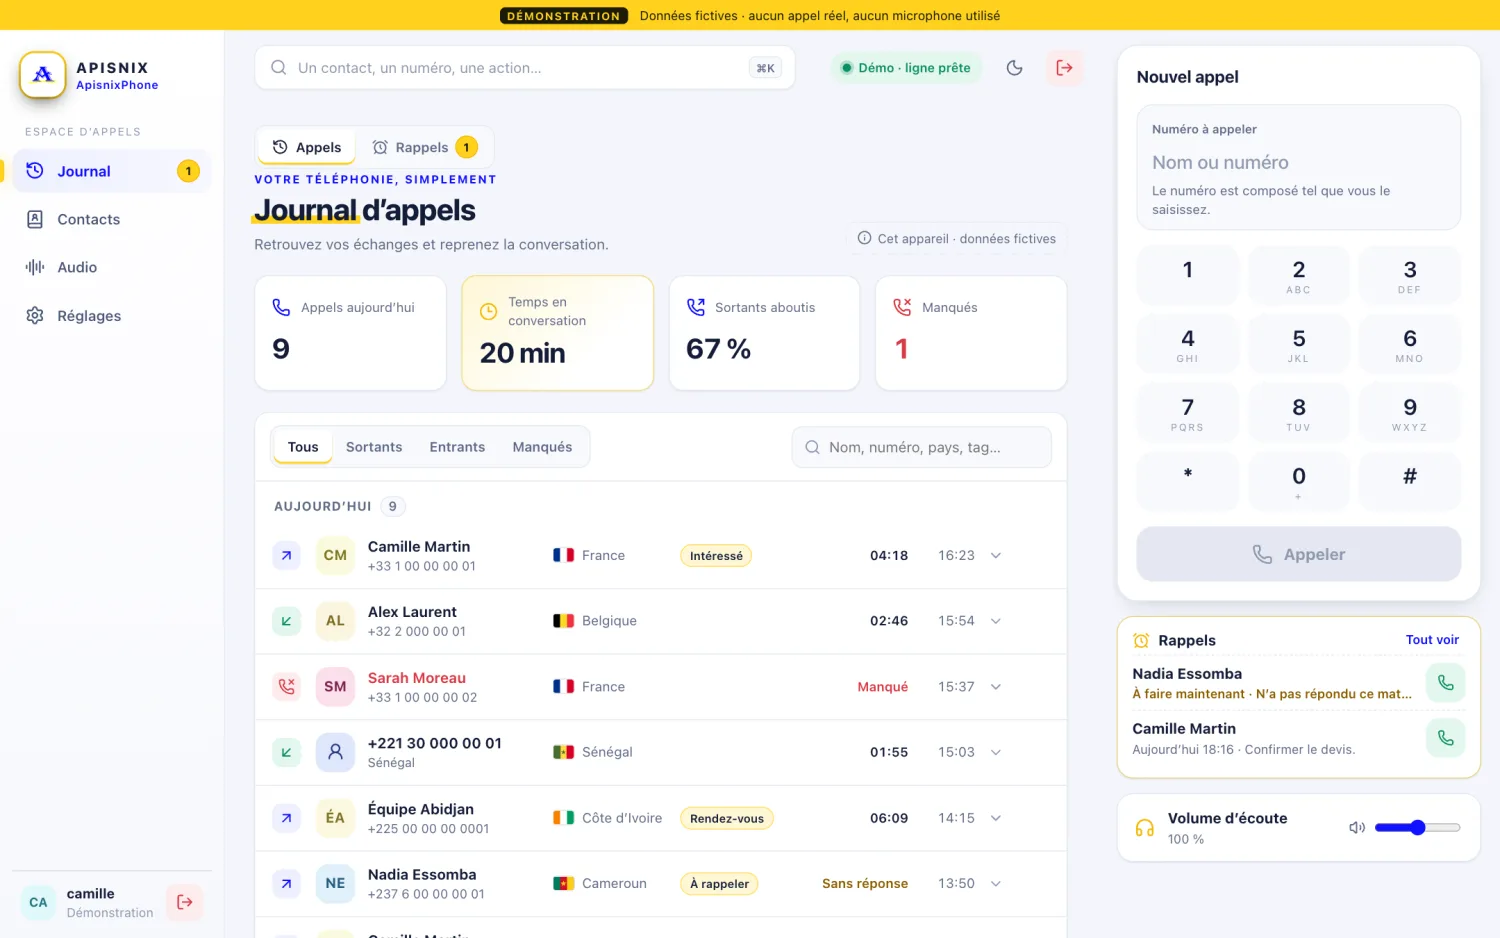
Task: Click the Rendez-vous tag on Équipe Abidjan
Action: point(727,818)
